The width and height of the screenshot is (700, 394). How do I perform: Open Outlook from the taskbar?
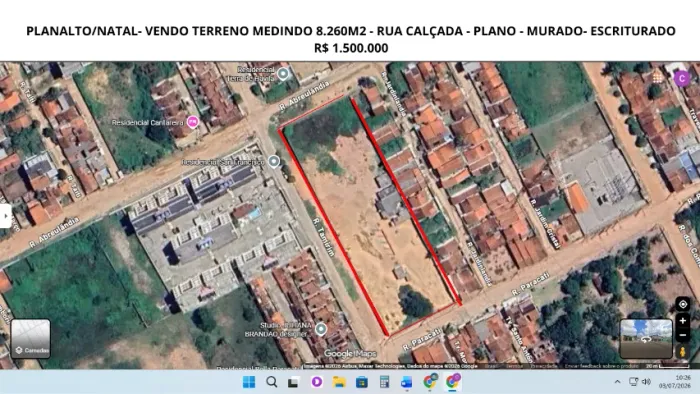[407, 382]
